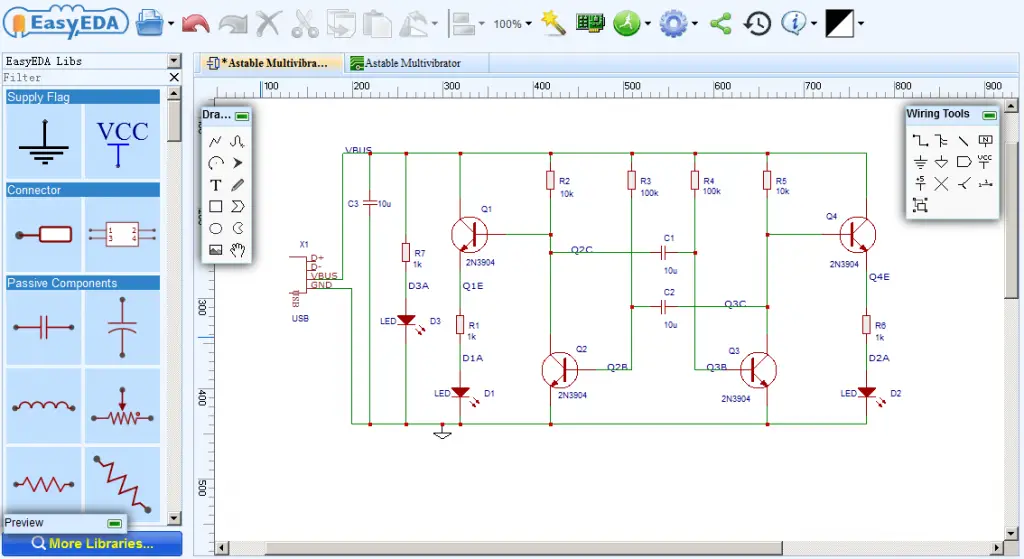Select the diagonal line wiring tool

[963, 140]
